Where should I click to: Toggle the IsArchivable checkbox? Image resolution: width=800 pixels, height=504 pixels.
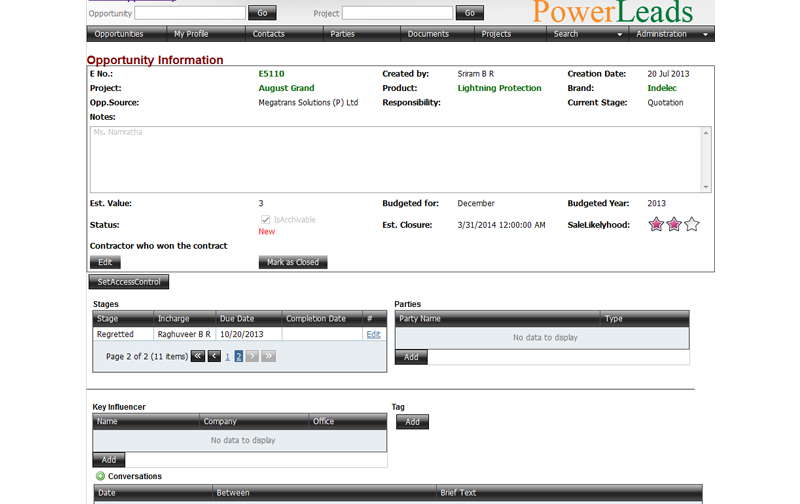(x=265, y=219)
